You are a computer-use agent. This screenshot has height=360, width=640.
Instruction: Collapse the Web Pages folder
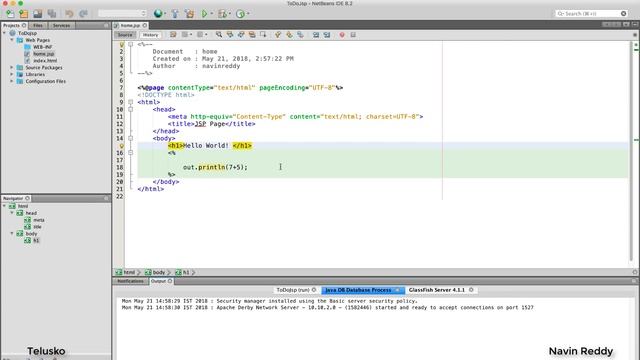click(x=12, y=40)
